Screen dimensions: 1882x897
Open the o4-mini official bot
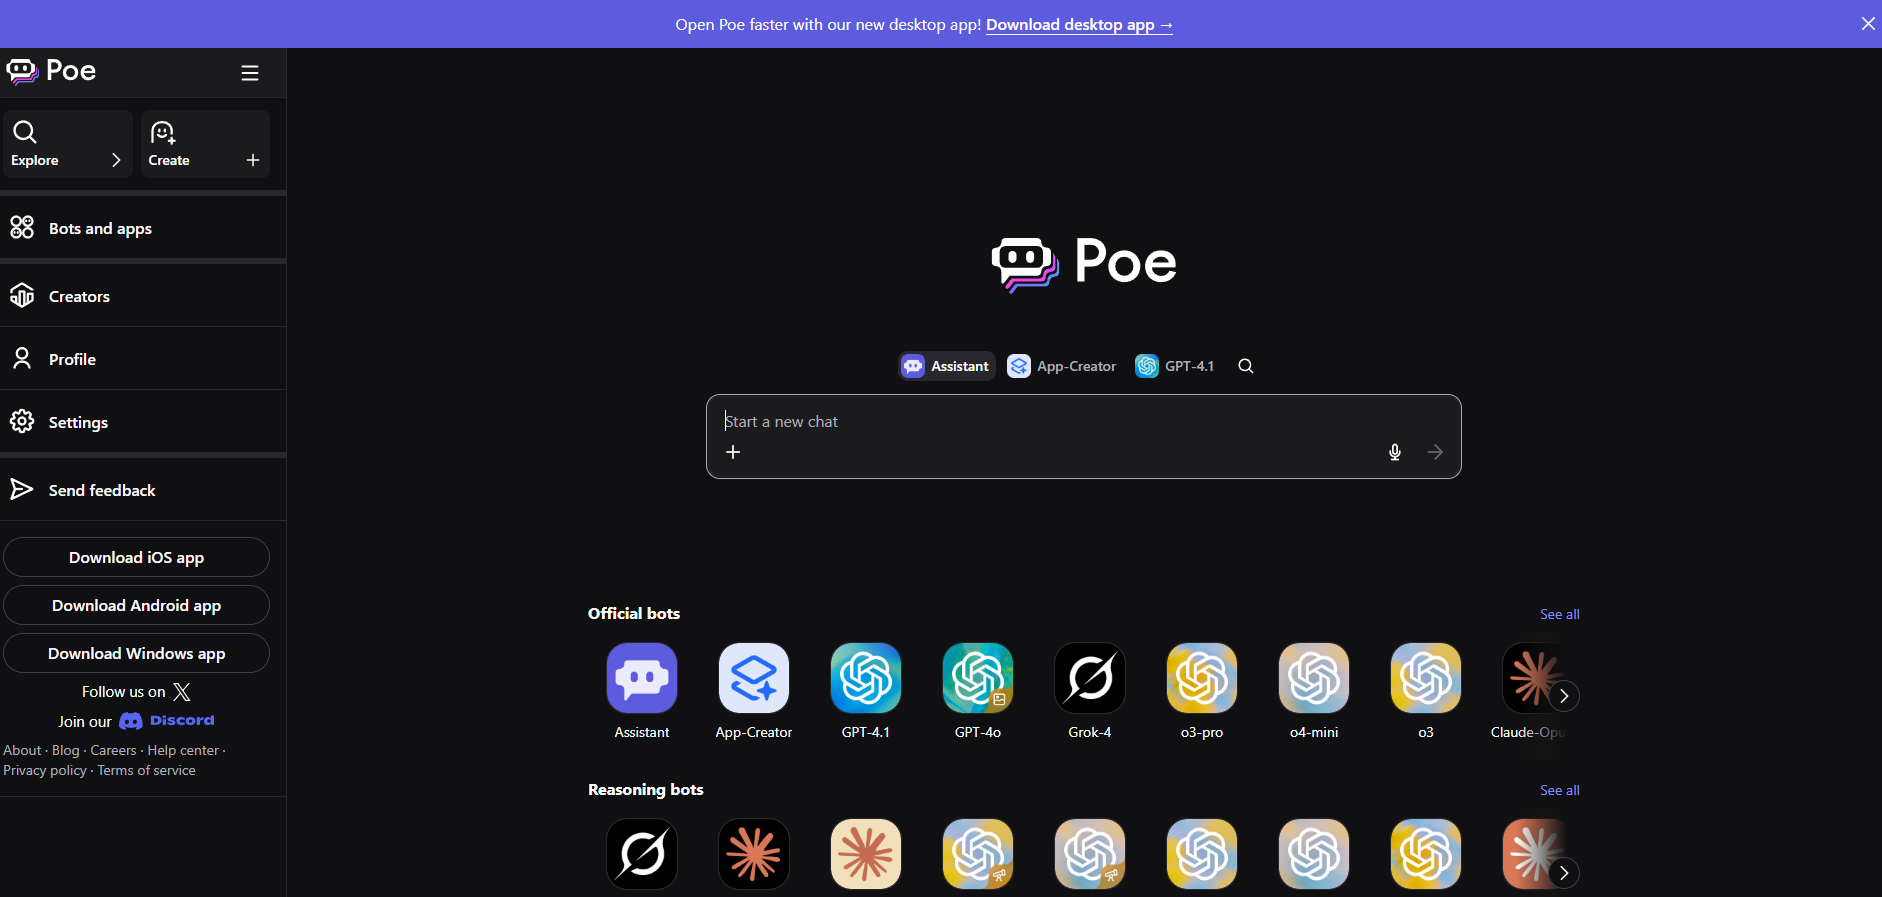tap(1314, 691)
